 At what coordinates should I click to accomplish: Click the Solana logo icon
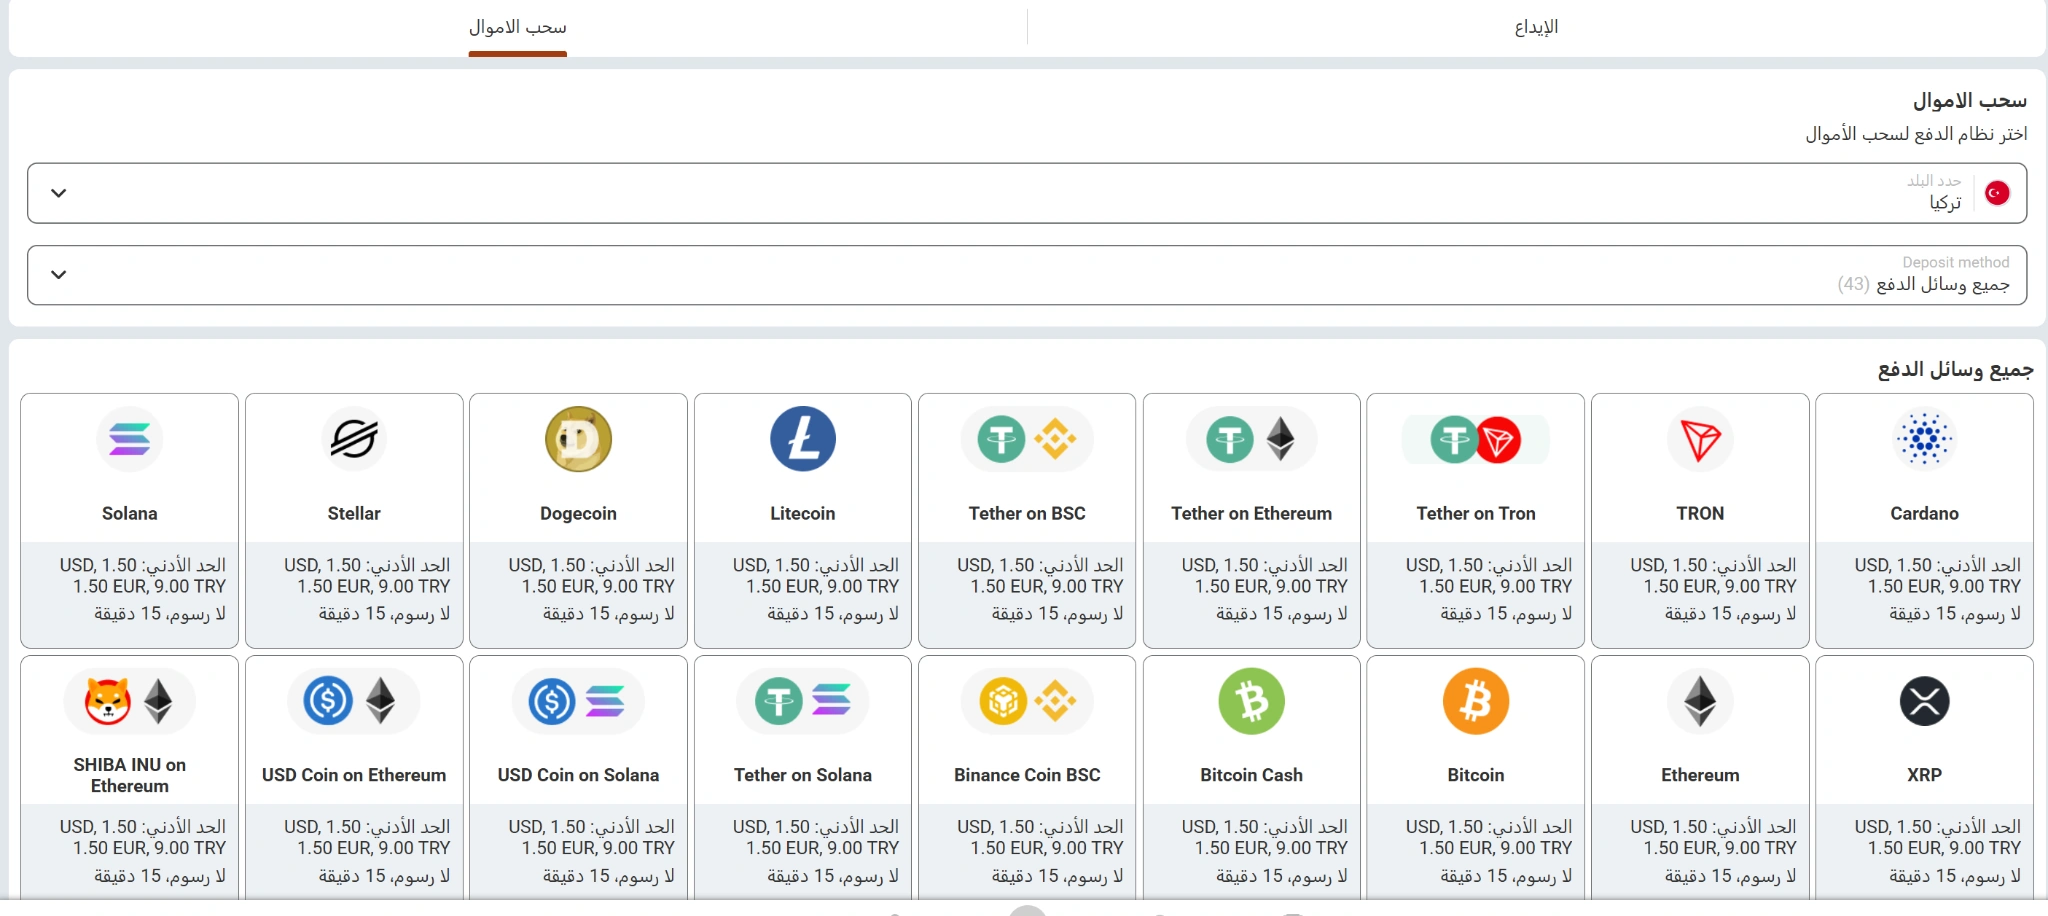[130, 439]
